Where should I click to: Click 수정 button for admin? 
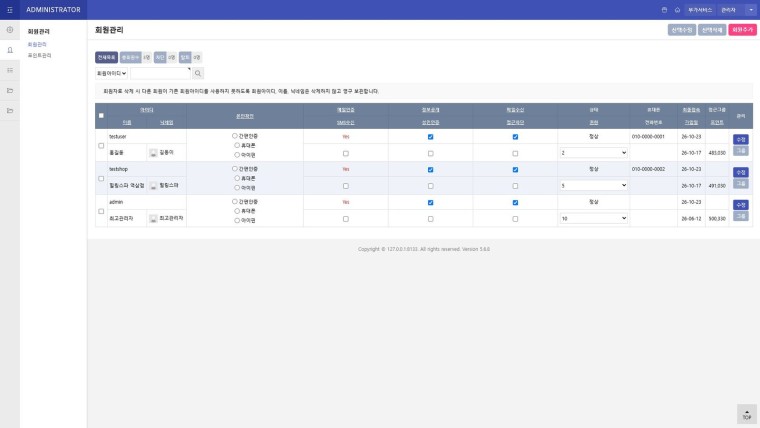pyautogui.click(x=741, y=205)
